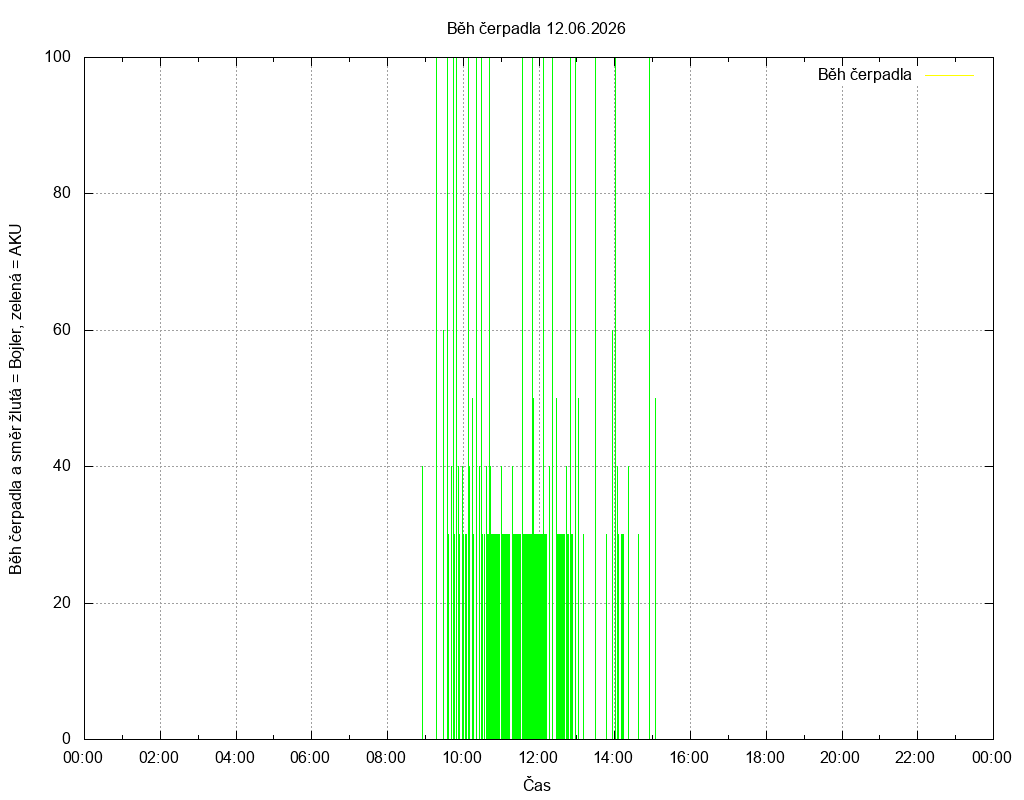Image resolution: width=1024 pixels, height=800 pixels.
Task: Click the x-axis time 20:00
Action: (x=840, y=758)
